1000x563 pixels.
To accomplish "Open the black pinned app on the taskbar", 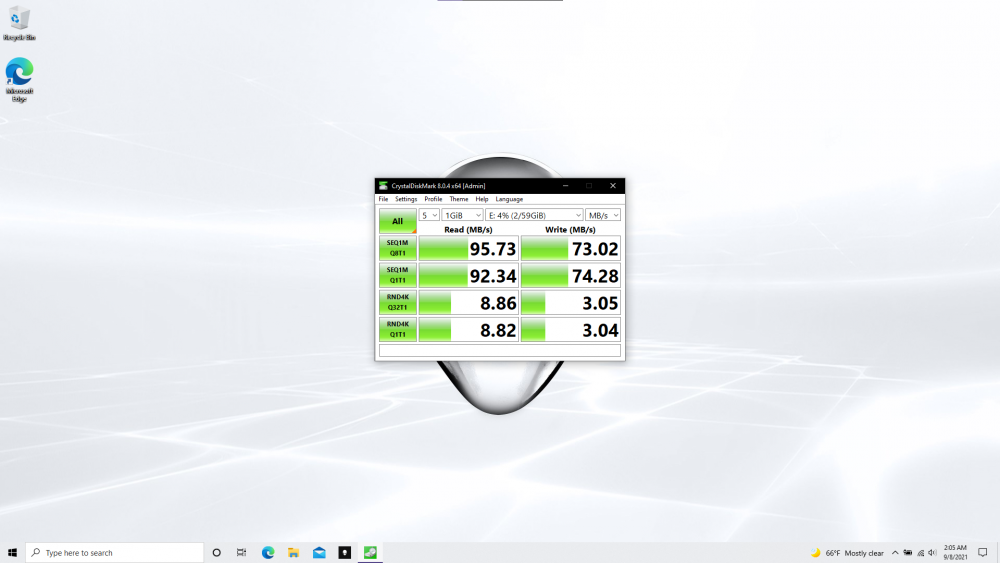I will (344, 553).
